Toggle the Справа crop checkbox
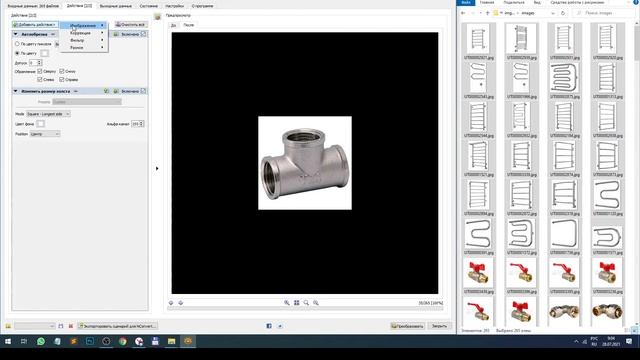The image size is (640, 360). [x=62, y=80]
